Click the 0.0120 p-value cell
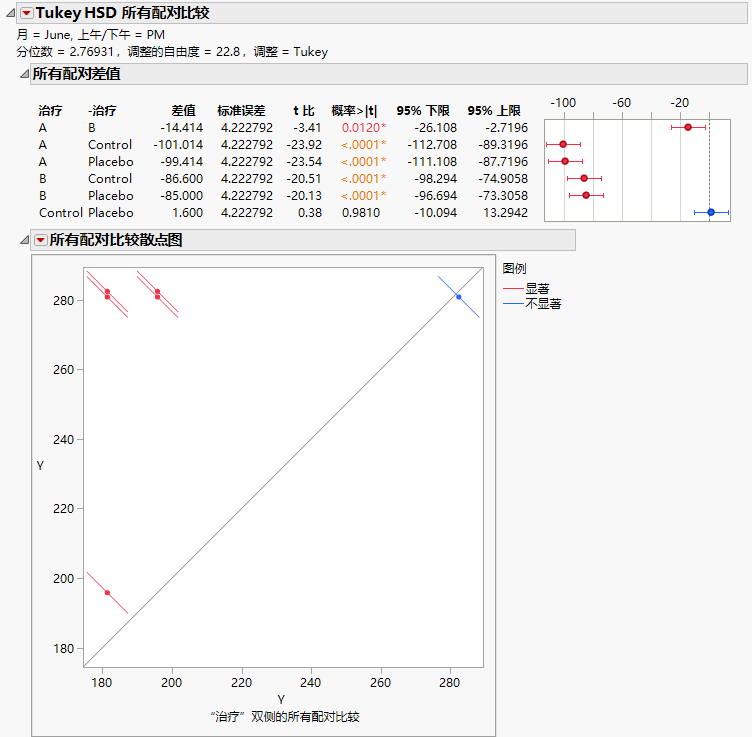The height and width of the screenshot is (737, 752). tap(361, 128)
